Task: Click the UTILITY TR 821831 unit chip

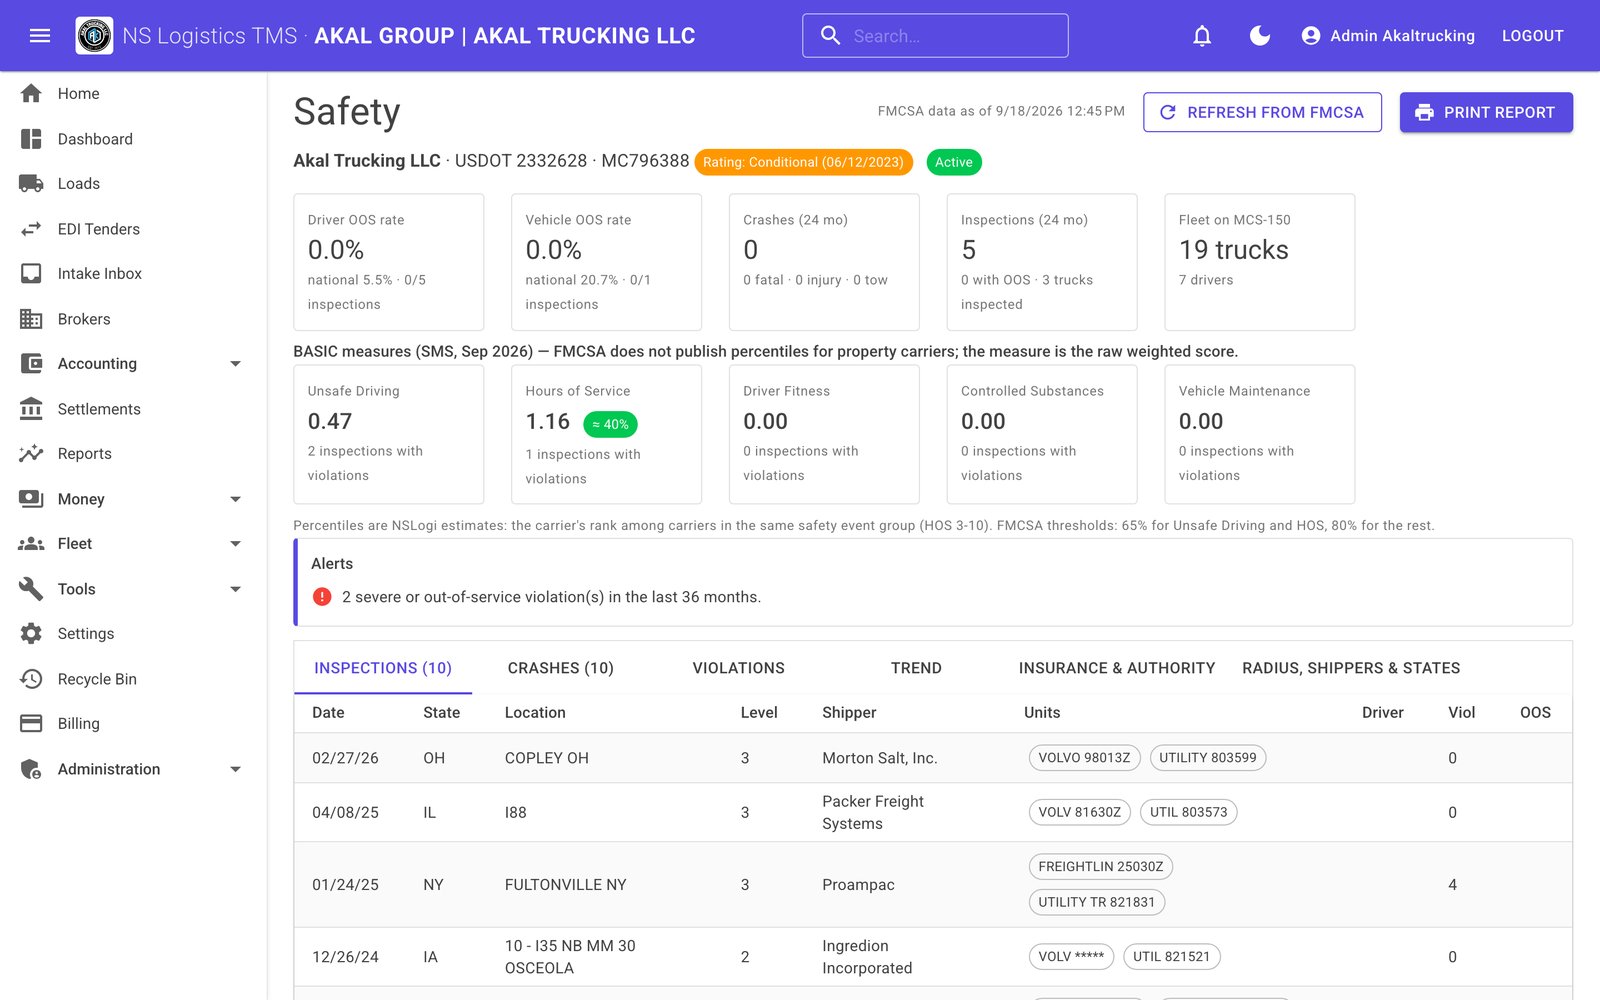Action: tap(1096, 902)
